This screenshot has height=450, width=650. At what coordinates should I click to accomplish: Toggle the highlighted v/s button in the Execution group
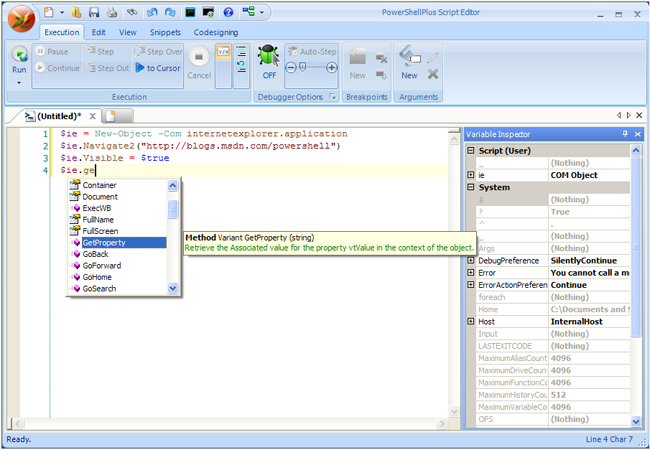[x=223, y=52]
